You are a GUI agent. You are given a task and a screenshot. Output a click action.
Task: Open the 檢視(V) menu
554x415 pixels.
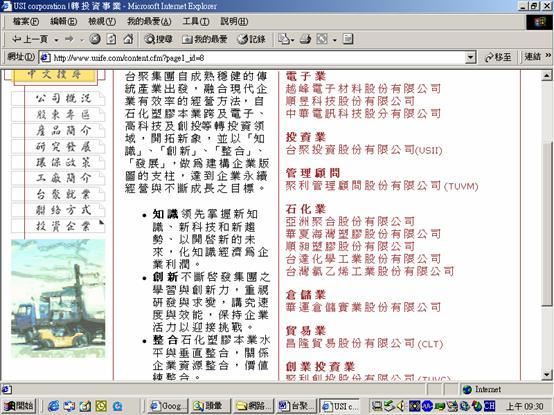[x=102, y=22]
